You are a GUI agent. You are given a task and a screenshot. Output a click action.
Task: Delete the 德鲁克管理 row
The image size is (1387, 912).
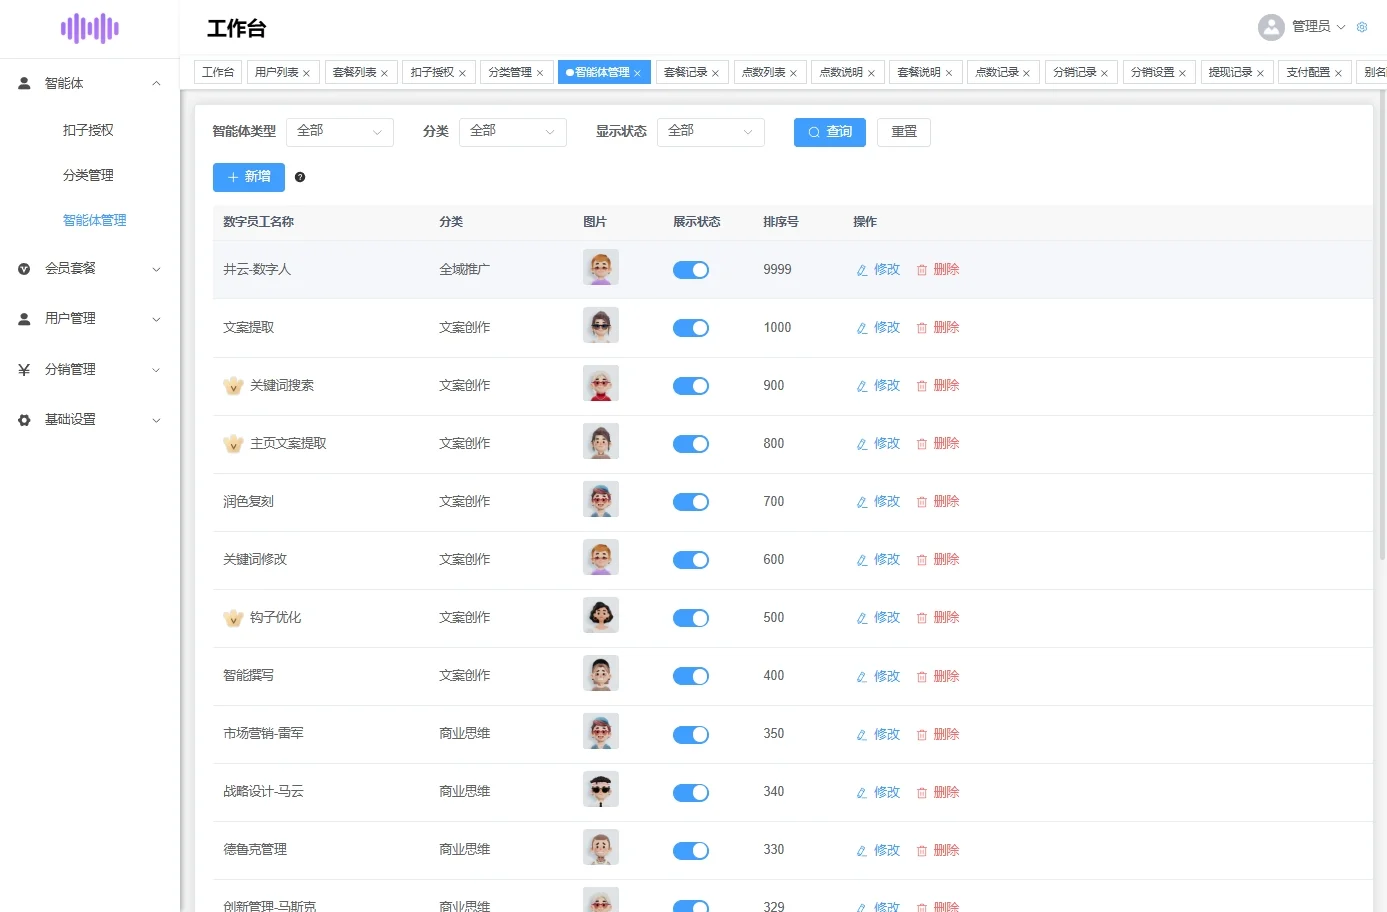coord(938,851)
